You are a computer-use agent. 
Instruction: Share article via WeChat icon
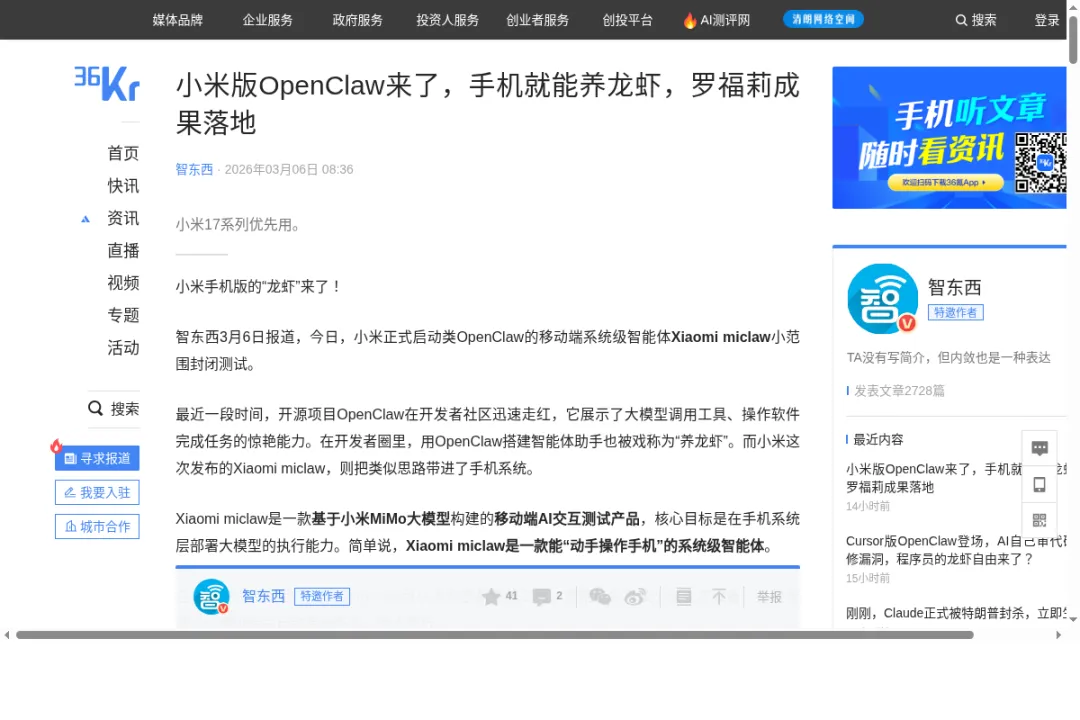click(600, 597)
